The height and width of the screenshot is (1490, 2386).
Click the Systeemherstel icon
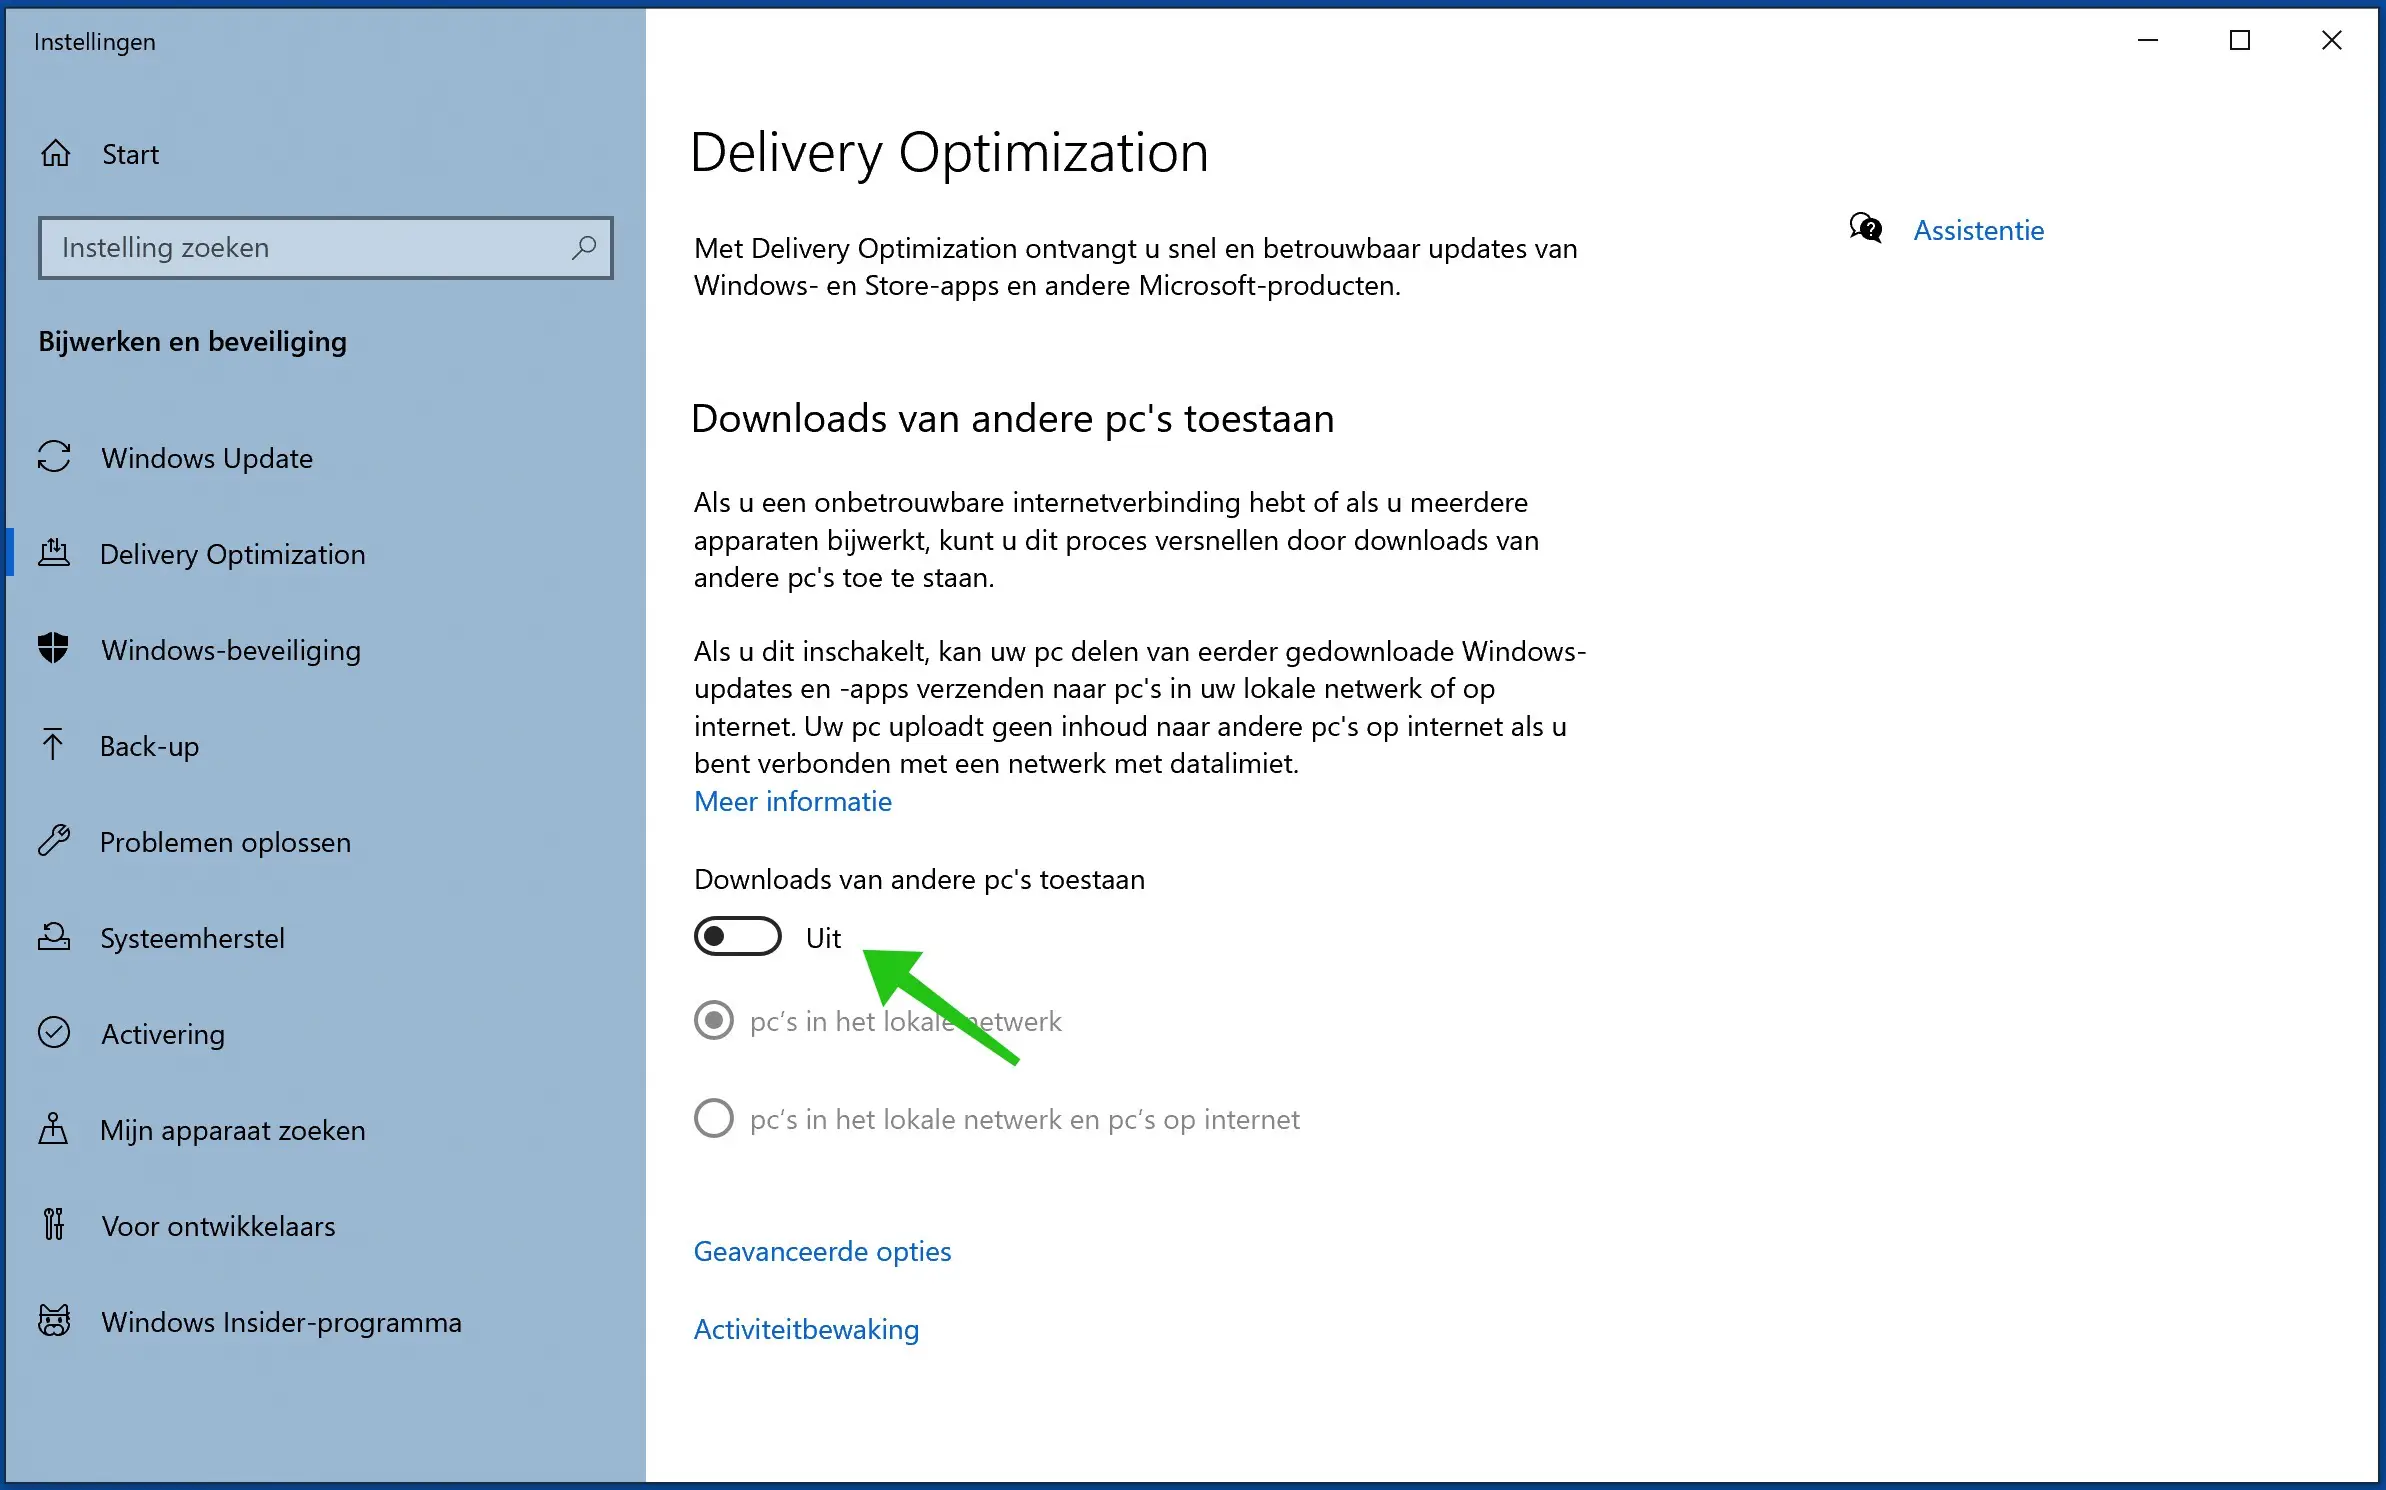(54, 937)
